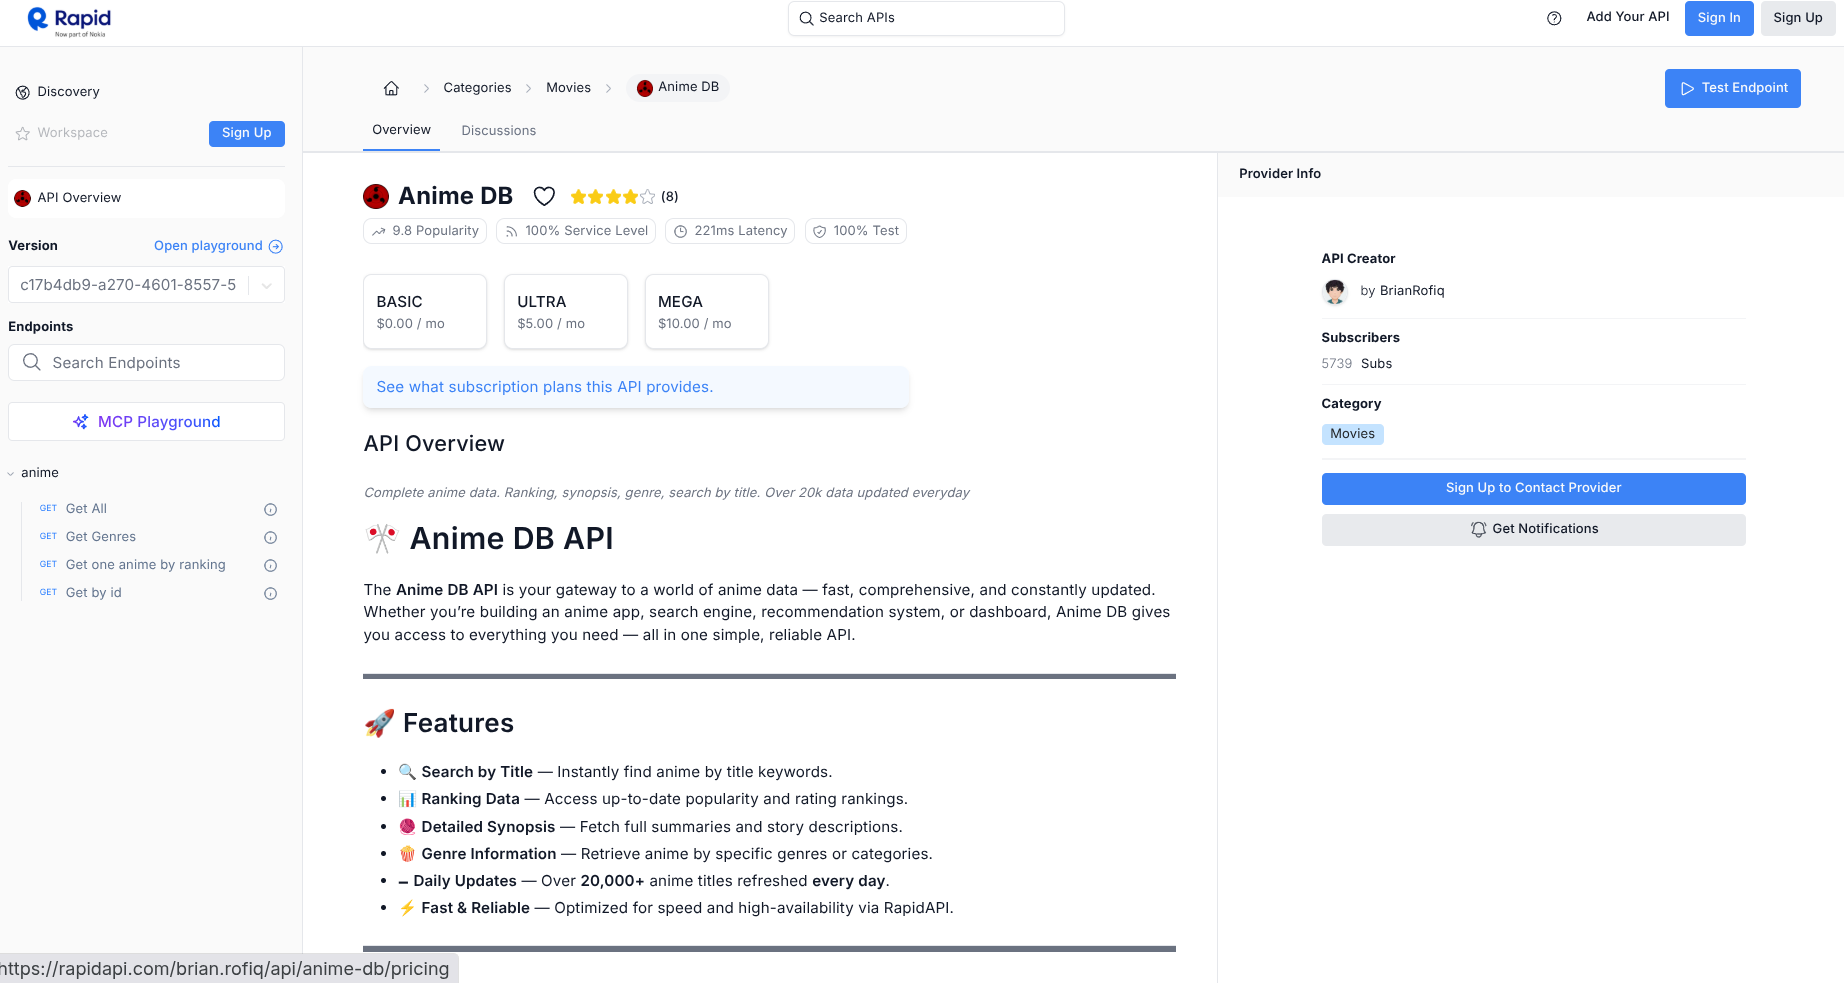Open the help question mark icon
1844x983 pixels.
(1554, 18)
